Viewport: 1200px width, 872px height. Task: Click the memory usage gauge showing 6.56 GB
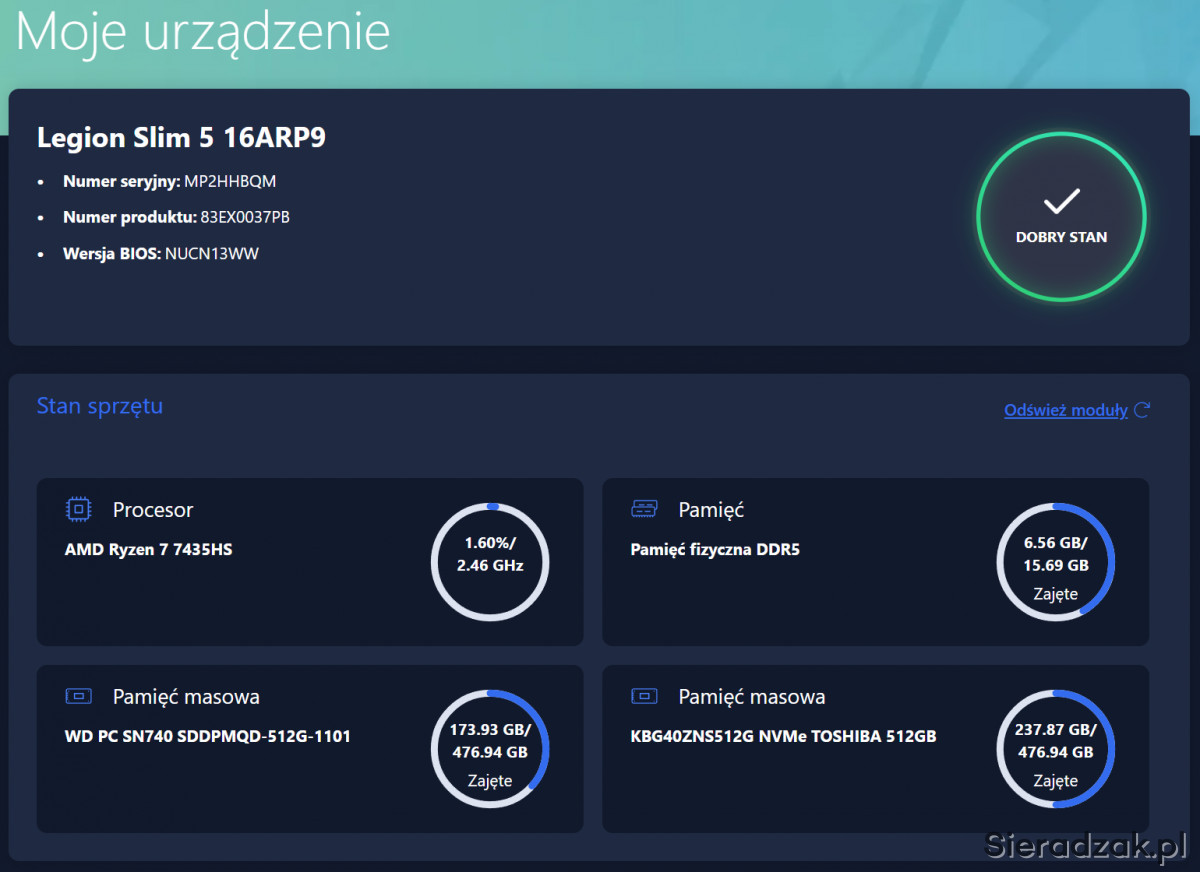pyautogui.click(x=1056, y=562)
